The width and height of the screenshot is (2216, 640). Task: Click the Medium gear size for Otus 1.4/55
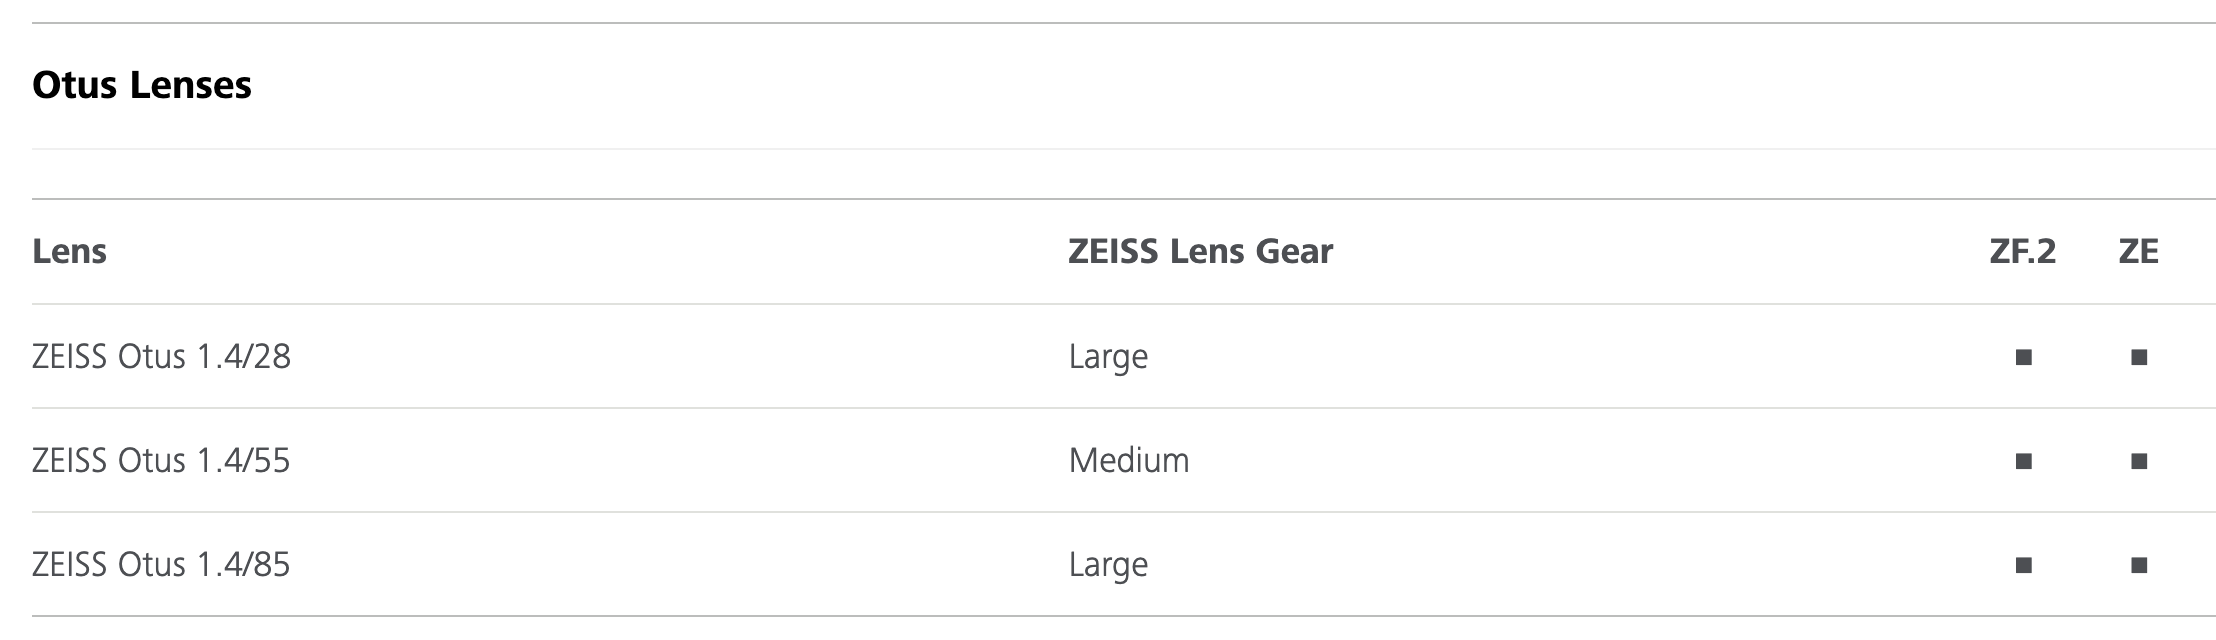point(1129,461)
